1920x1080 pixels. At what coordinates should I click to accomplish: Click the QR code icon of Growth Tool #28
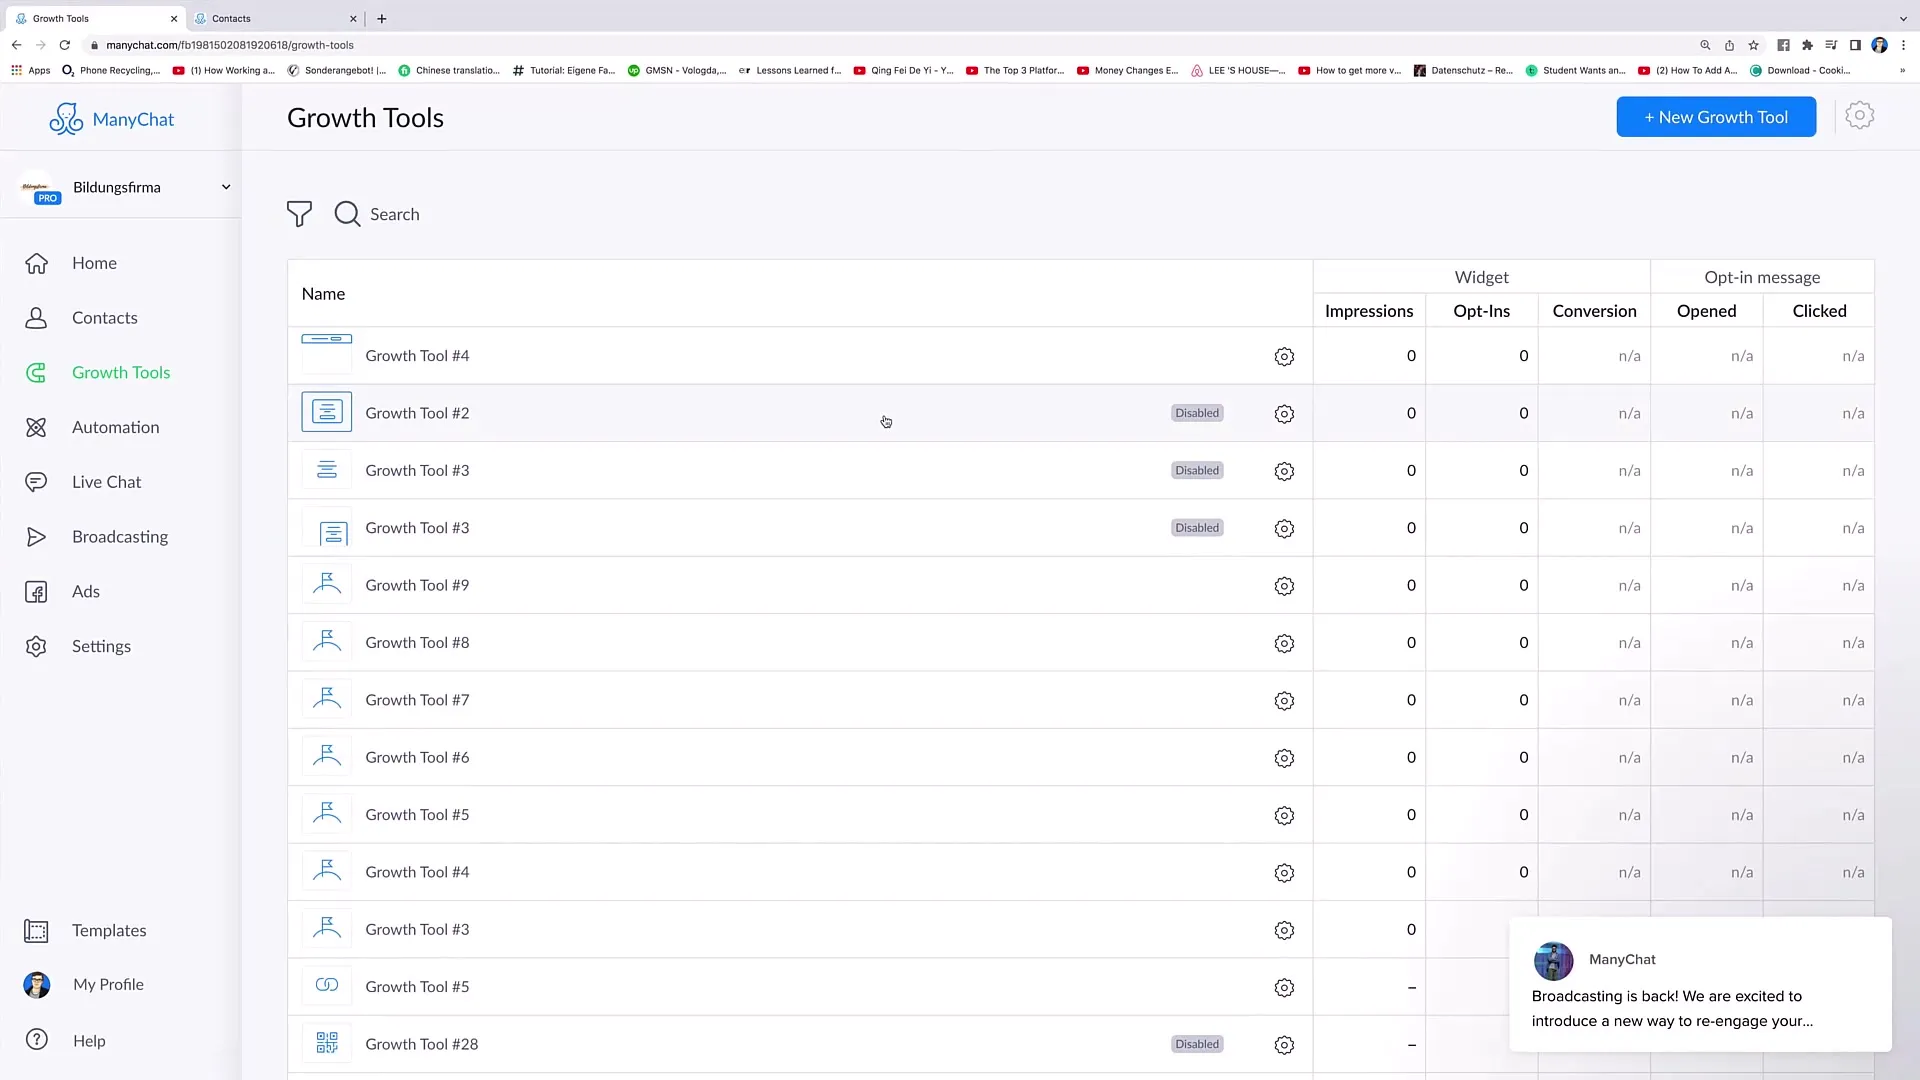tap(327, 1043)
